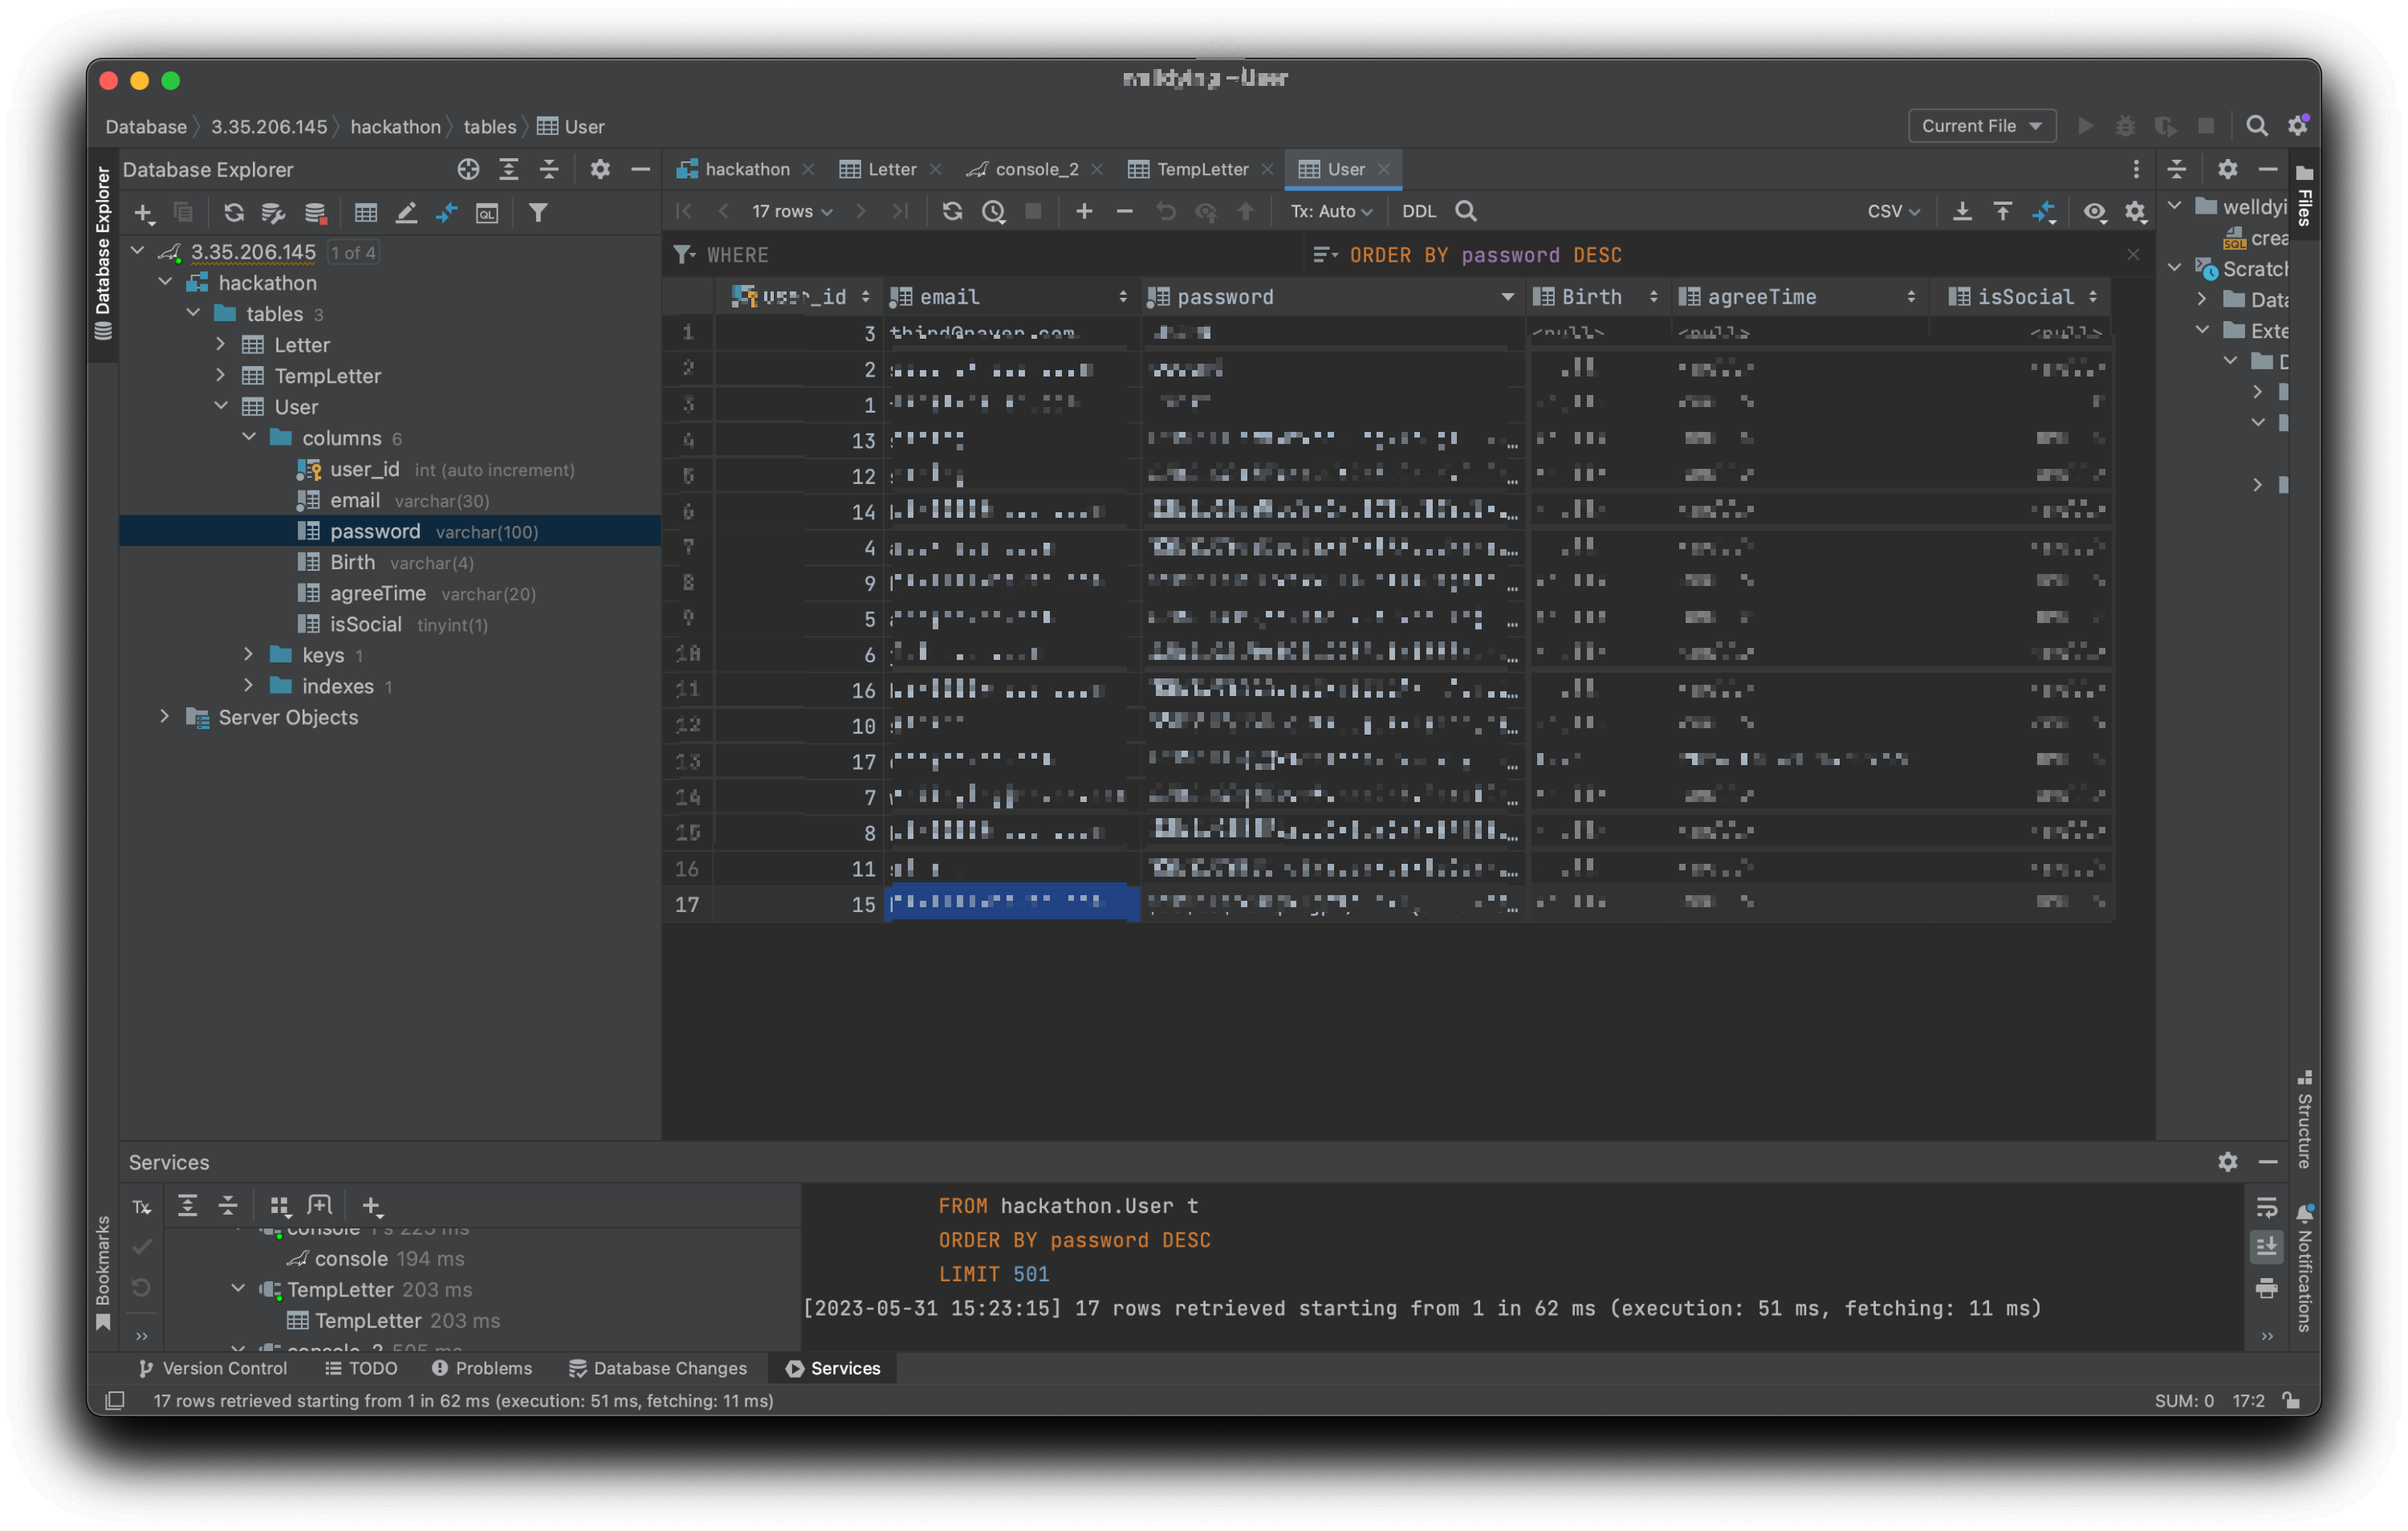
Task: Click the Reload Page icon in the data toolbar
Action: coord(952,211)
